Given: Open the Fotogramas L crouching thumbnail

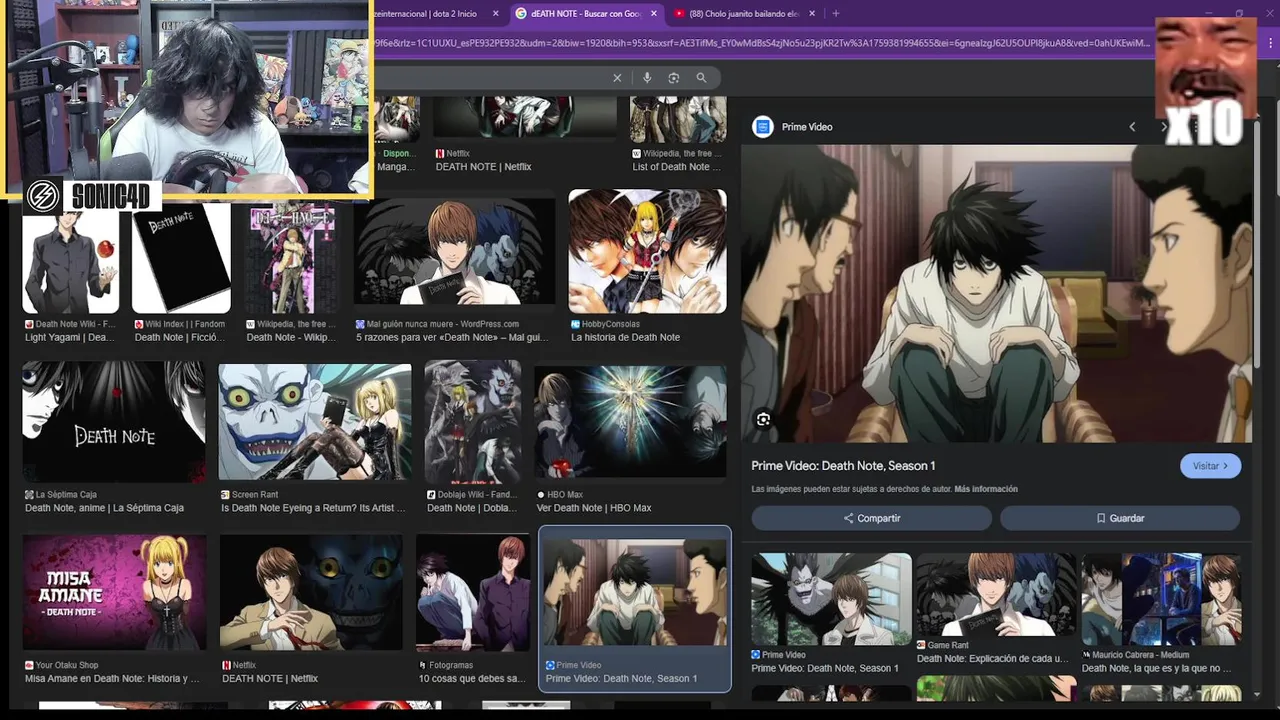Looking at the screenshot, I should [473, 592].
